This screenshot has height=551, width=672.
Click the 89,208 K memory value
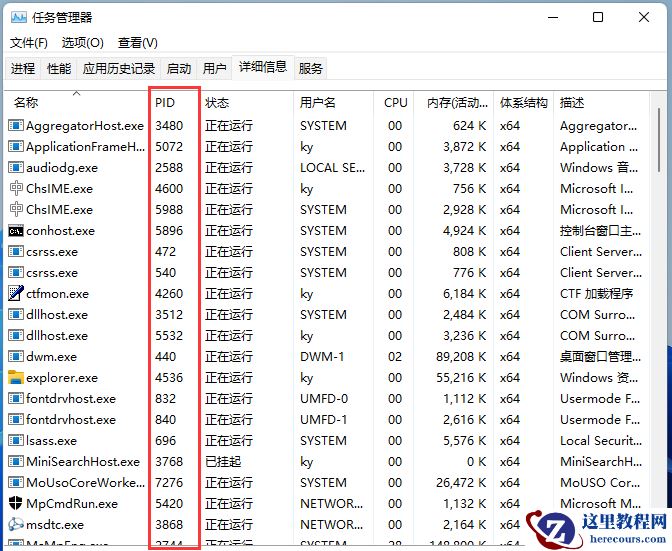461,356
